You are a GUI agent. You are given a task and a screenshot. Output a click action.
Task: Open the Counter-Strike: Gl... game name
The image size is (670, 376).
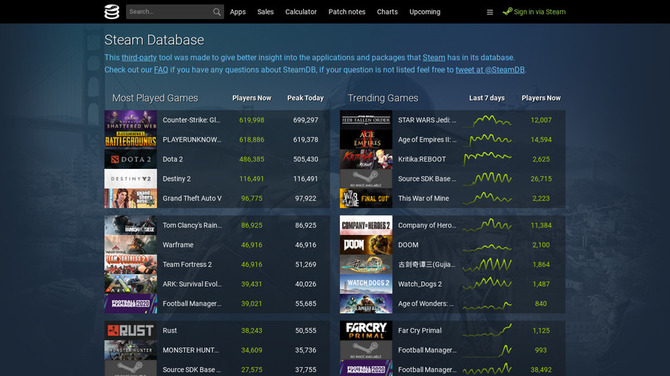pos(191,120)
